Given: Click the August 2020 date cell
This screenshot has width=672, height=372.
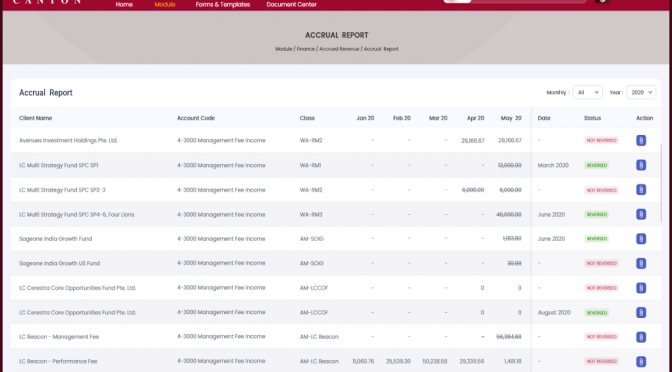Looking at the screenshot, I should coord(554,312).
